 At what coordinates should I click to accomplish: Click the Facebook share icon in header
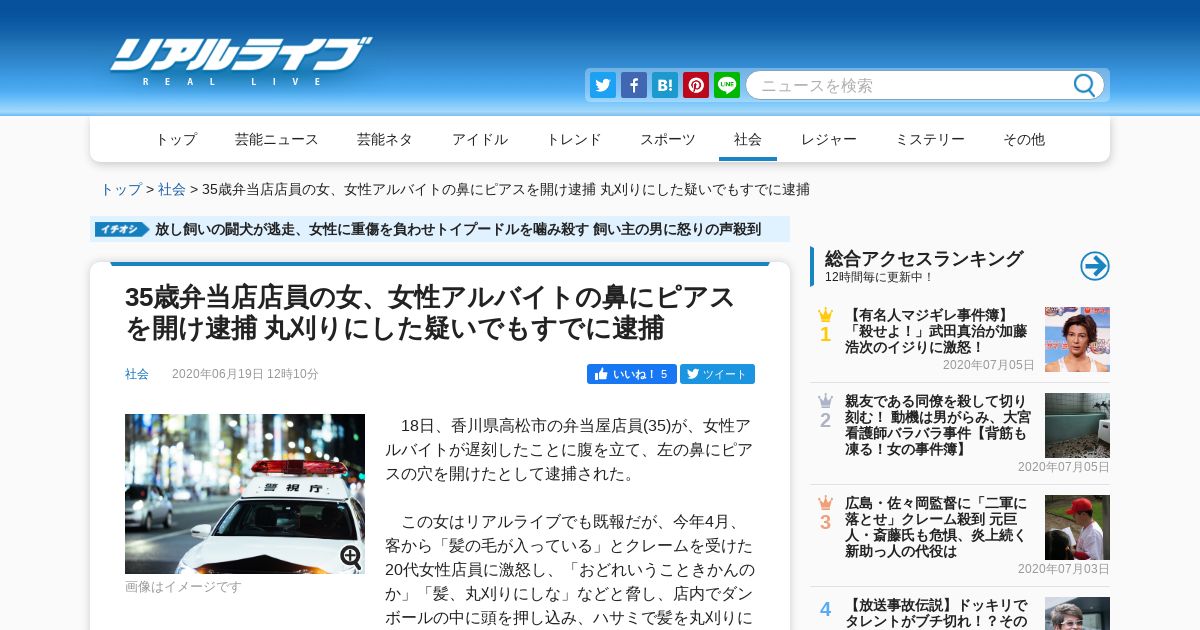point(634,85)
